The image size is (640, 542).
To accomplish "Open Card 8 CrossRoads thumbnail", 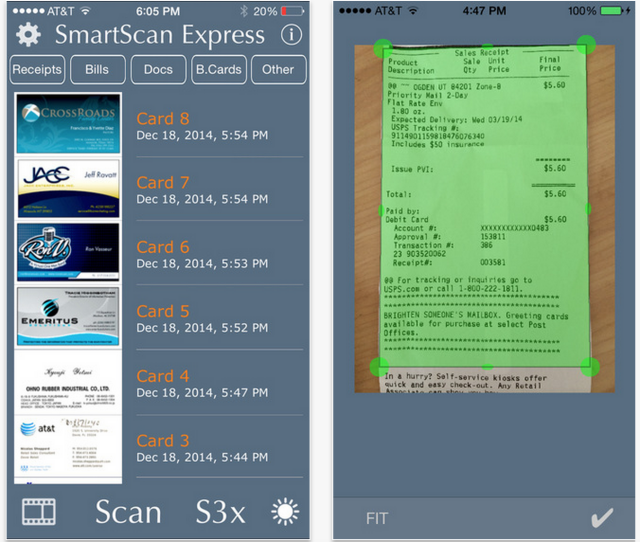I will pyautogui.click(x=68, y=124).
